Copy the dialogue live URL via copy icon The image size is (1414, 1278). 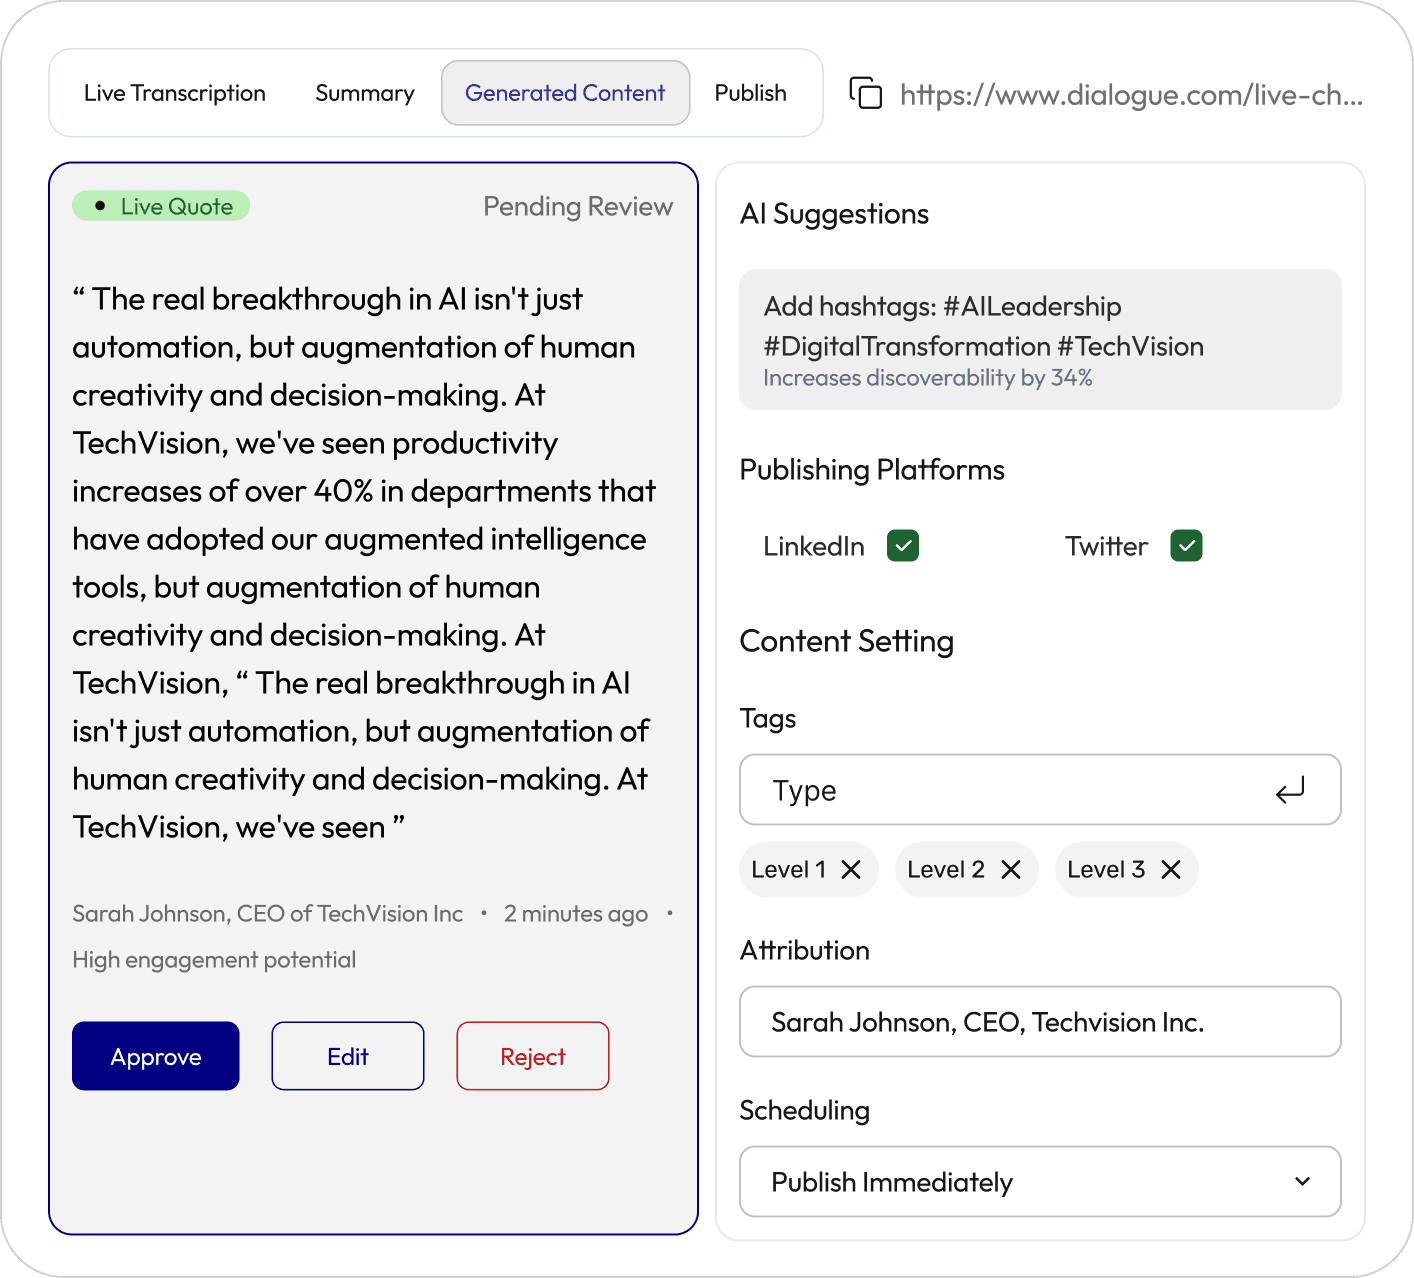[866, 93]
